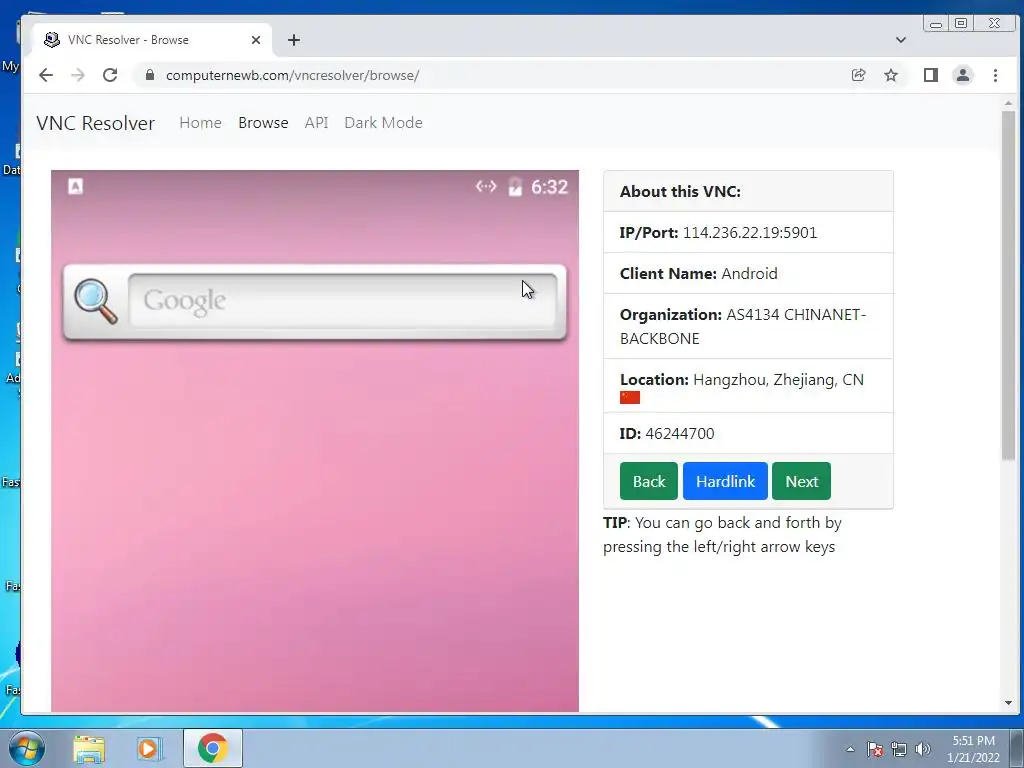Go to the Home nav link

pyautogui.click(x=200, y=123)
